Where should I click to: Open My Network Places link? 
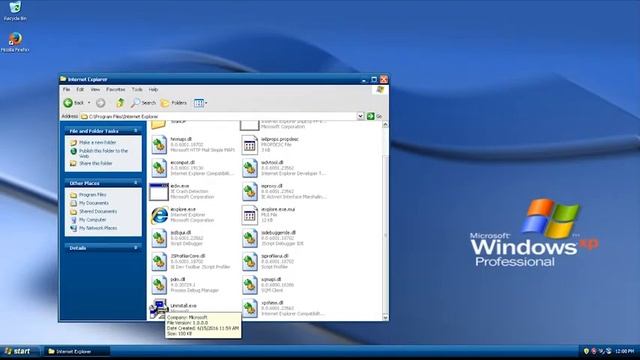pos(98,228)
